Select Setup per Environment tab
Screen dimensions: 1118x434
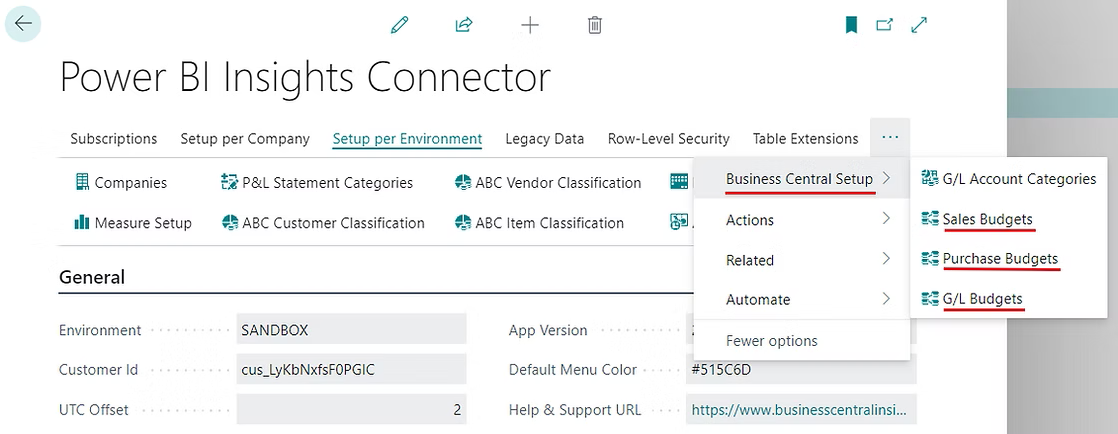[x=407, y=138]
